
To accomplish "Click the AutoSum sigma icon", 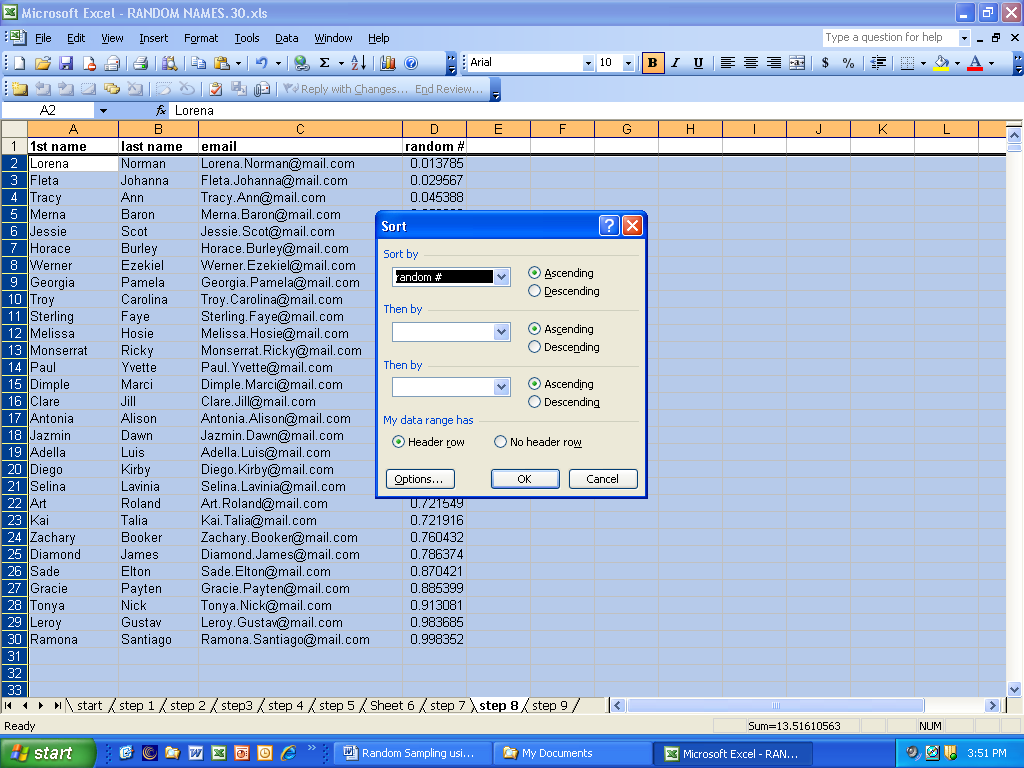I will [324, 63].
